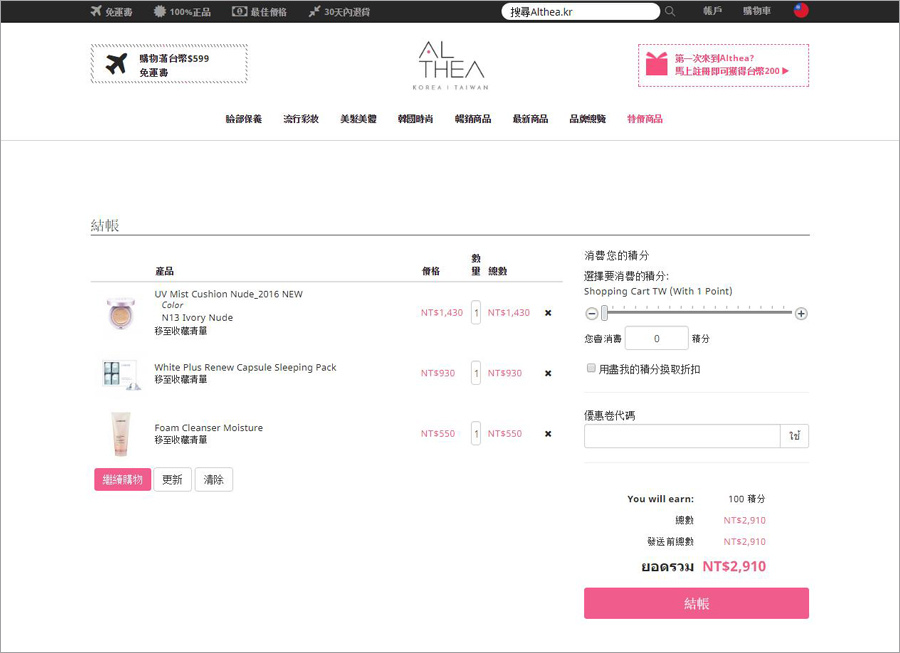Open White Plus Renew Capsule Sleeping Pack link
Image resolution: width=900 pixels, height=653 pixels.
pyautogui.click(x=245, y=367)
